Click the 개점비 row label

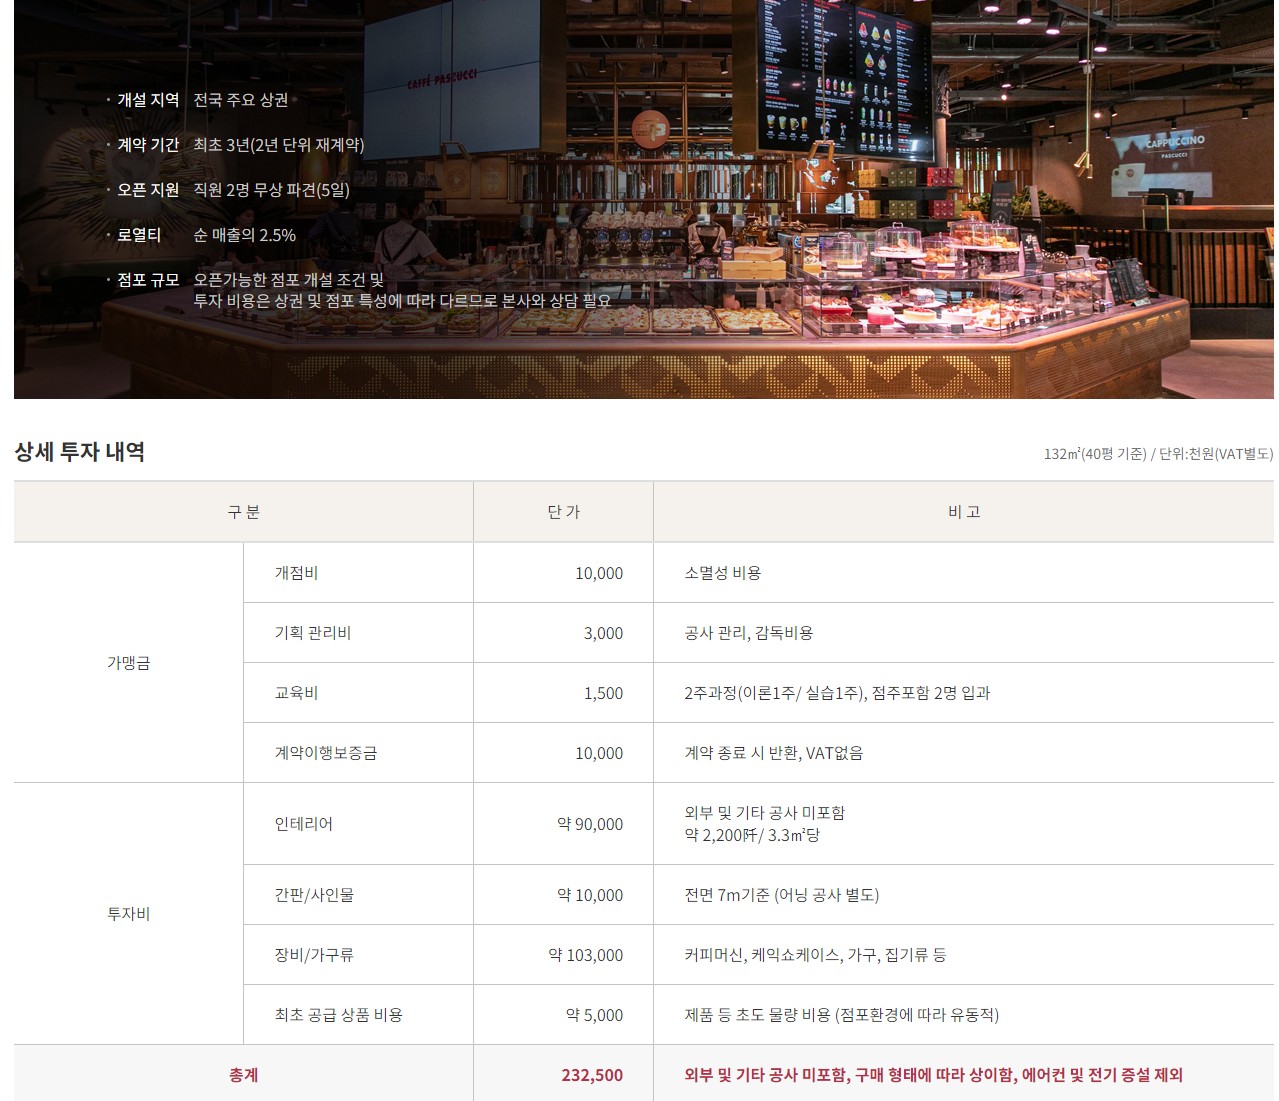(296, 573)
